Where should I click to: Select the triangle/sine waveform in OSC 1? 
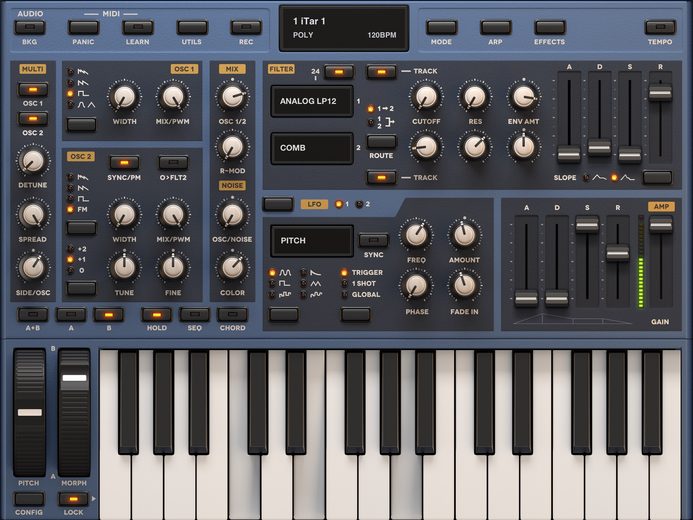(x=81, y=105)
